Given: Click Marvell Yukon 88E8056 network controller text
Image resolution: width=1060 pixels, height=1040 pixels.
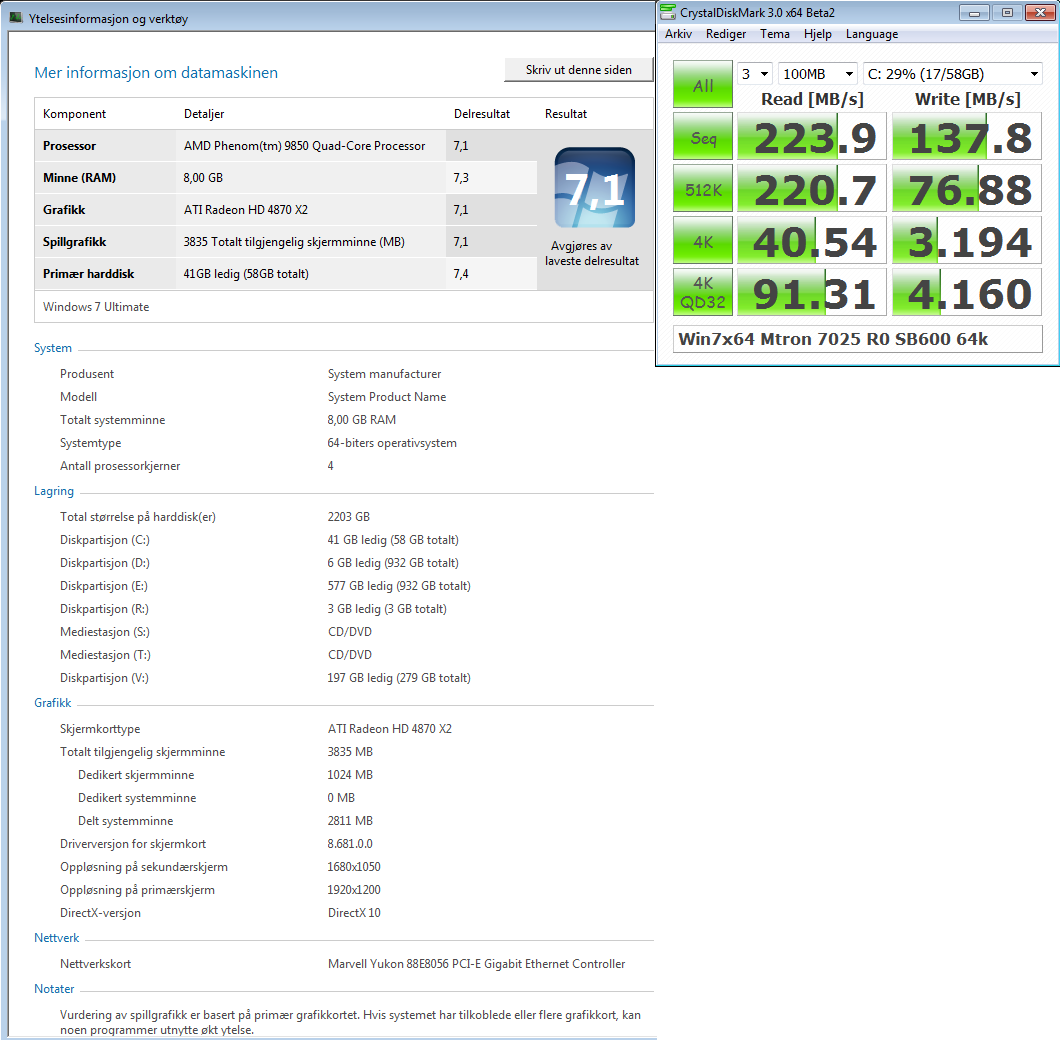Looking at the screenshot, I should pyautogui.click(x=477, y=964).
